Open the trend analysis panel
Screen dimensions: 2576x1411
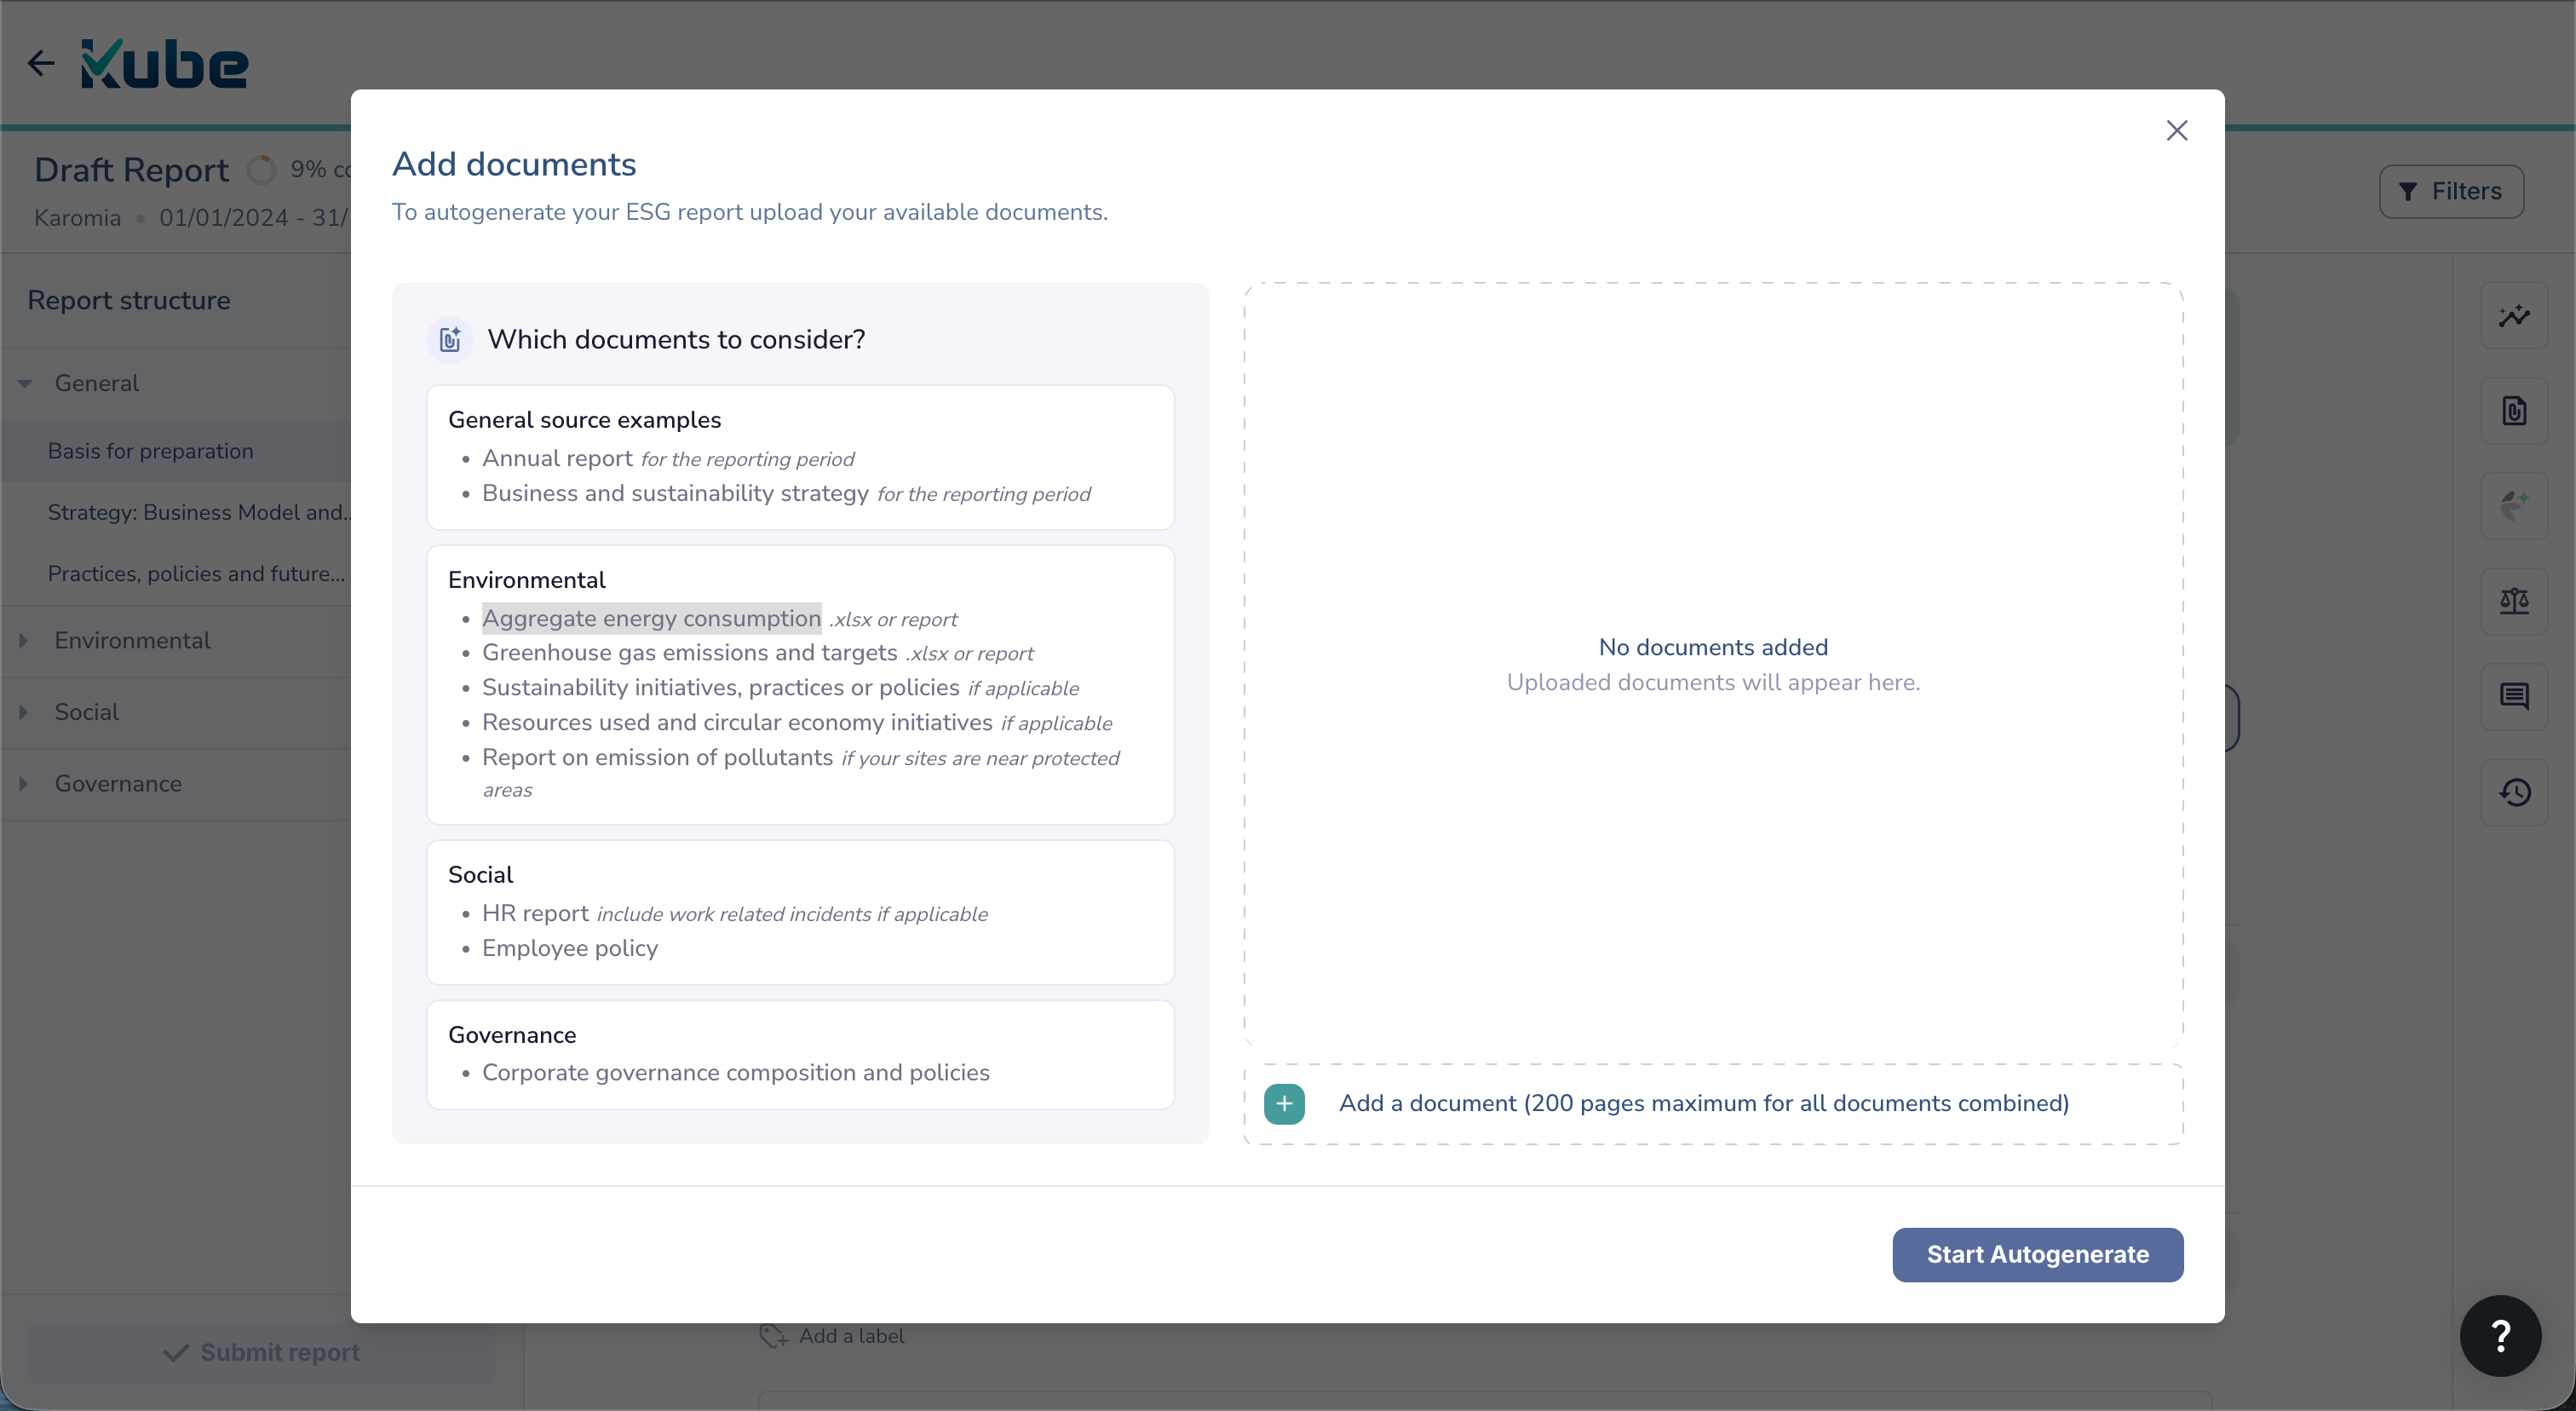coord(2516,317)
